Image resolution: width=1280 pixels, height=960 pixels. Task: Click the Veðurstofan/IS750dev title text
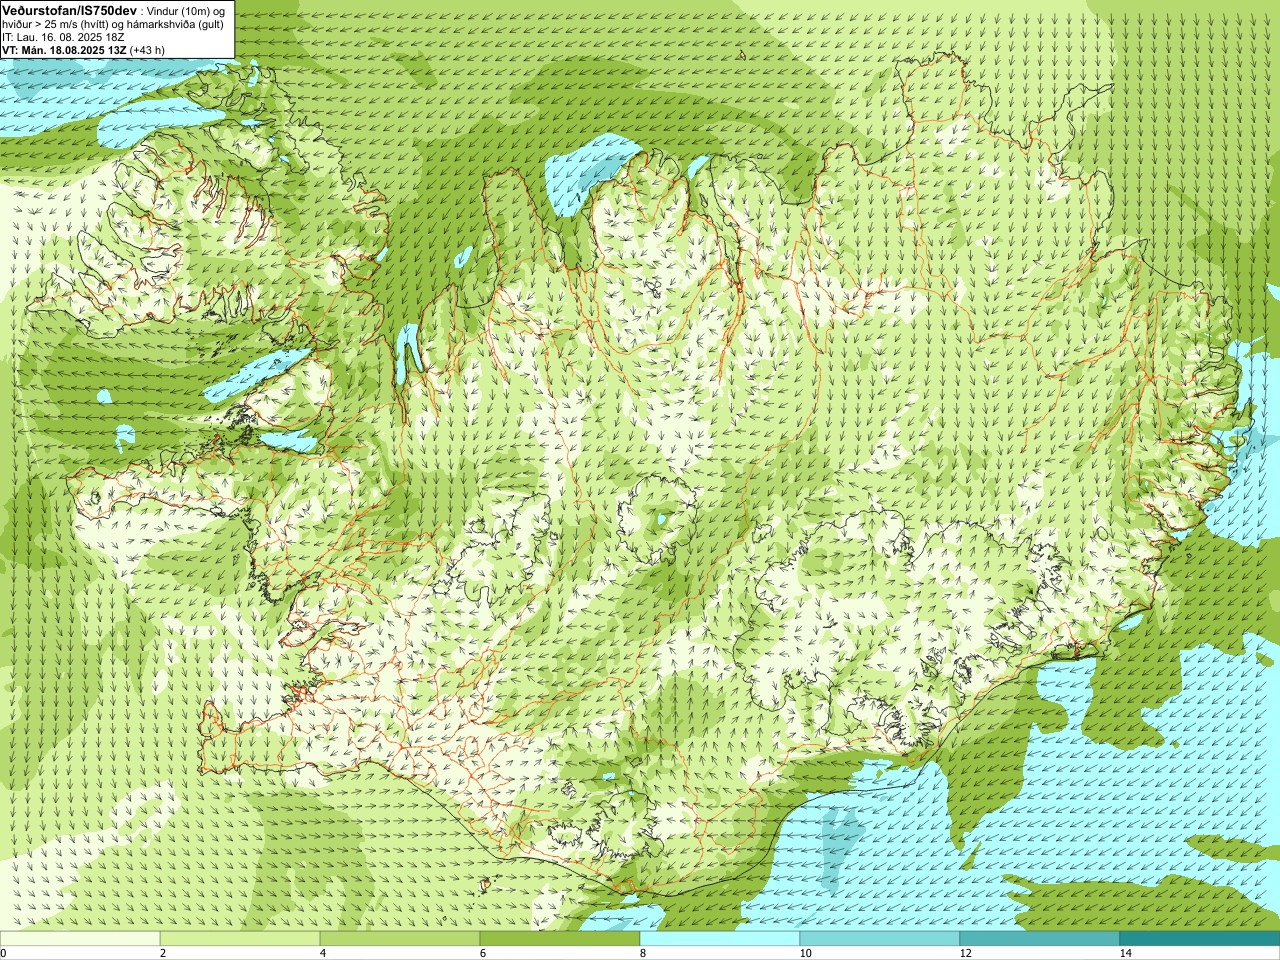69,9
